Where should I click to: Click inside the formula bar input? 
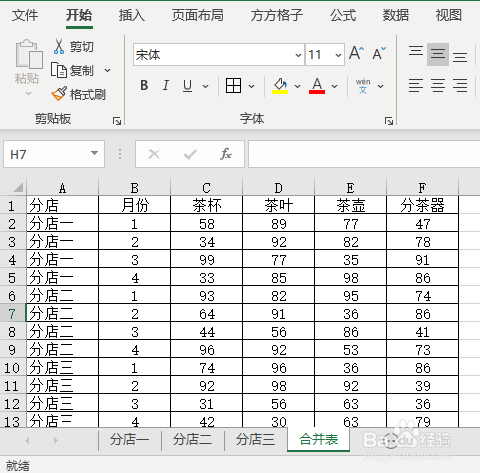pos(364,154)
